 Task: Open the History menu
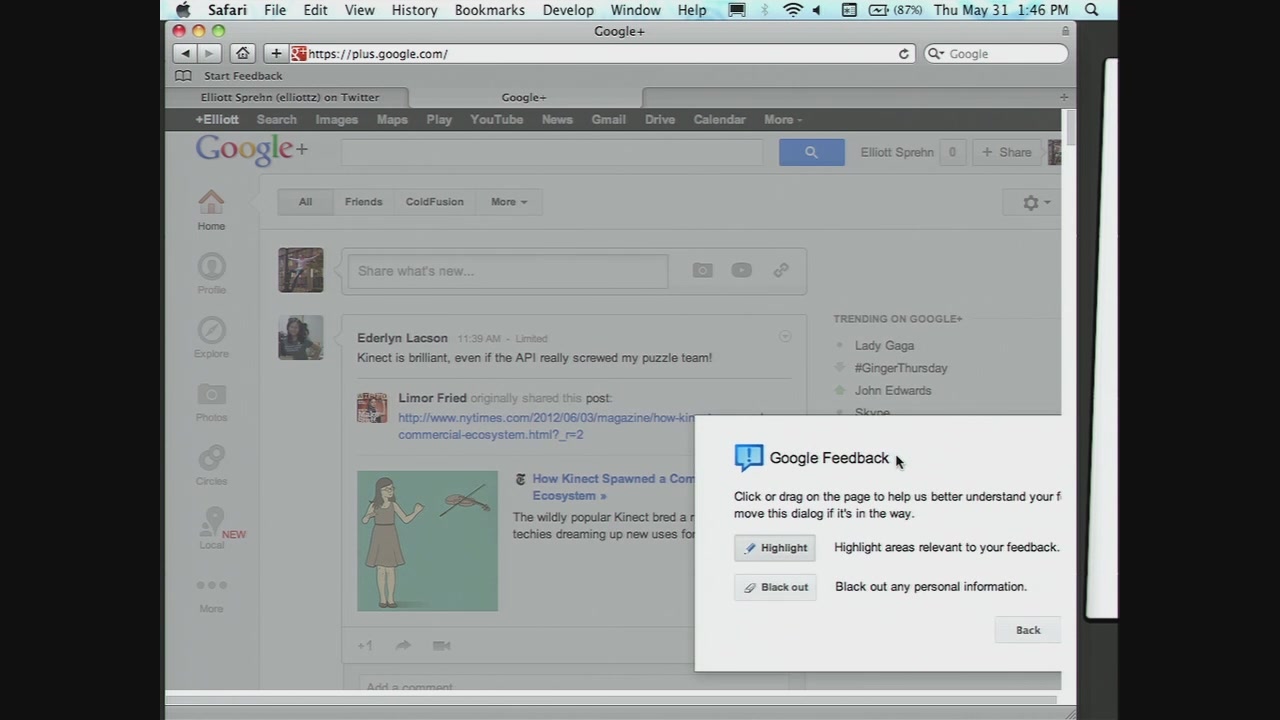pos(414,10)
